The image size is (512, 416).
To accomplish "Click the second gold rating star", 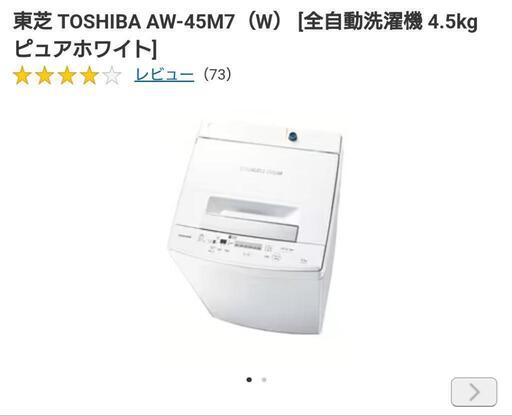I will (x=45, y=75).
